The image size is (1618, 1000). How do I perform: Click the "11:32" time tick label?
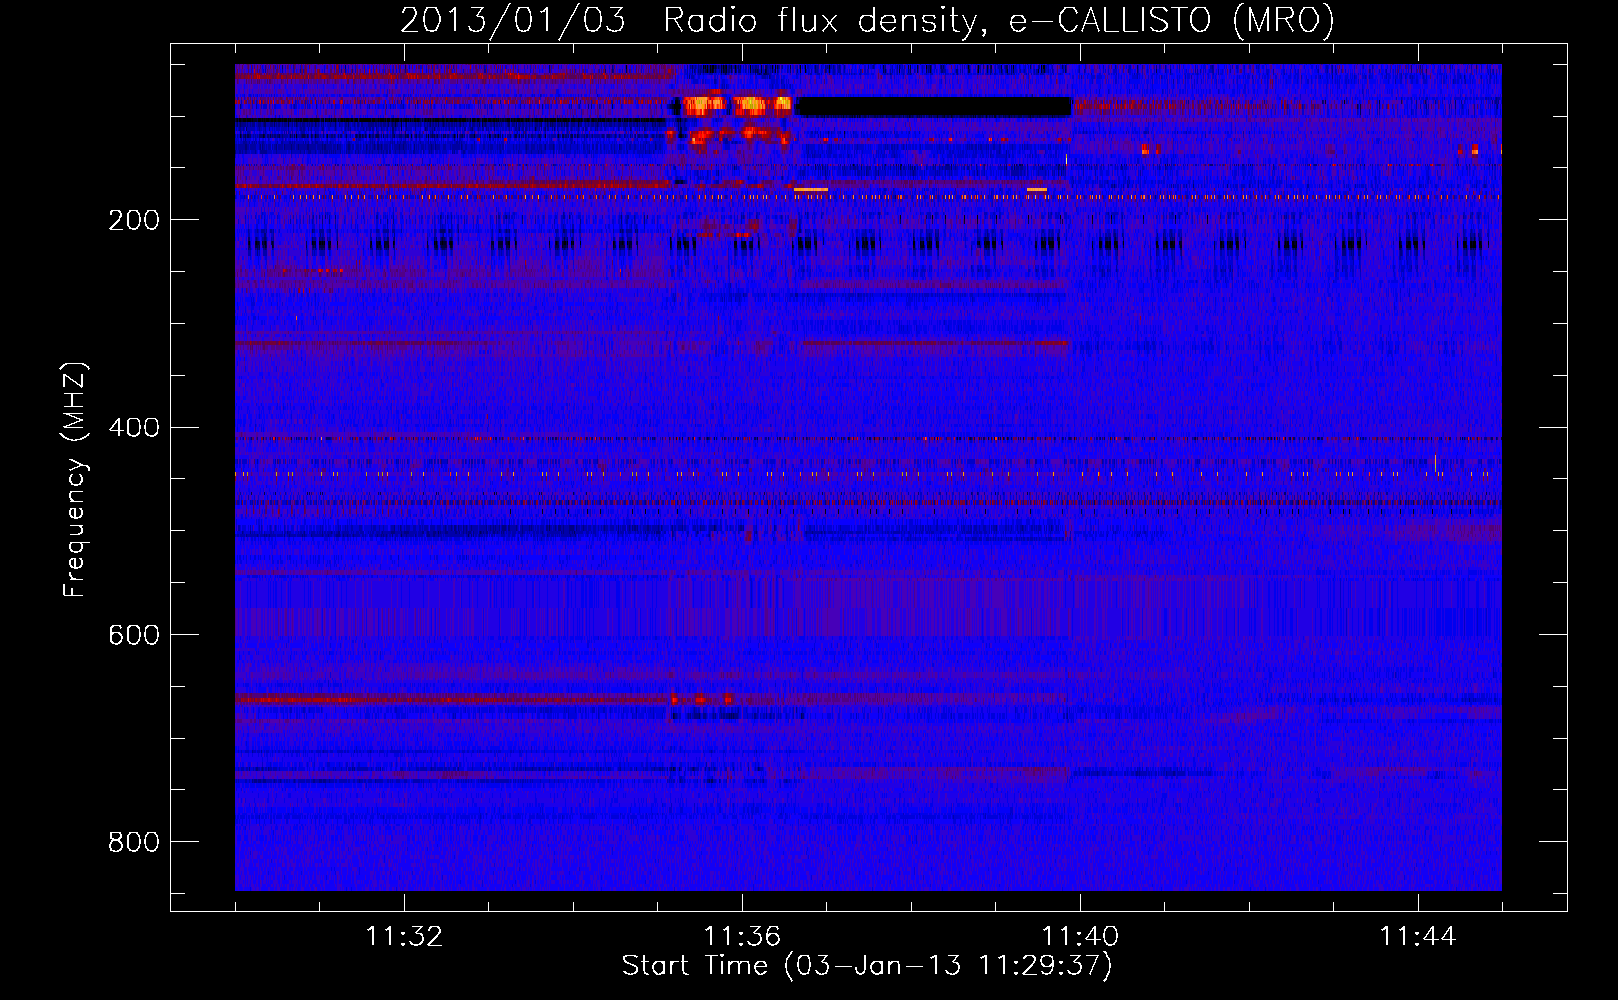point(404,937)
